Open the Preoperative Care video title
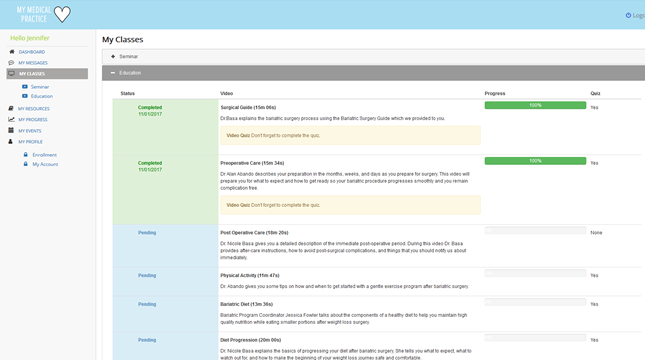 pyautogui.click(x=252, y=163)
